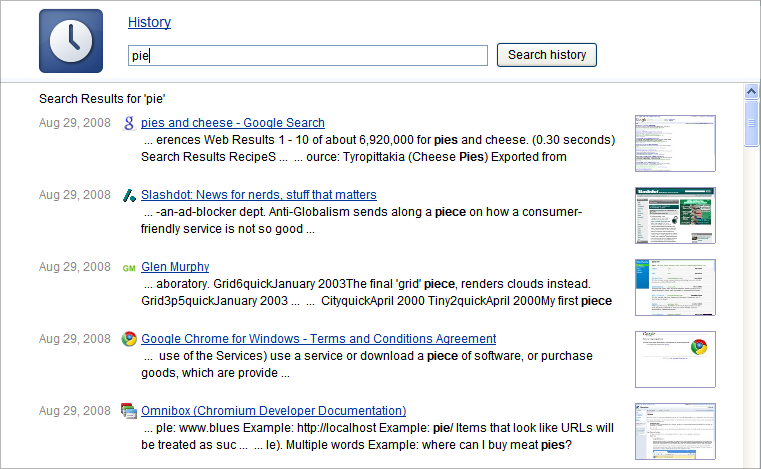Open Google Chrome Terms and Conditions Agreement link
761x469 pixels.
click(318, 338)
